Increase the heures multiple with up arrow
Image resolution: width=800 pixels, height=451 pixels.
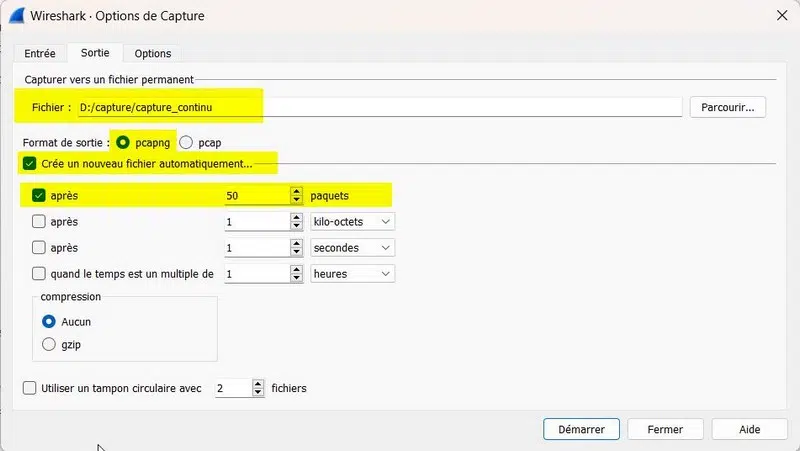pyautogui.click(x=296, y=269)
